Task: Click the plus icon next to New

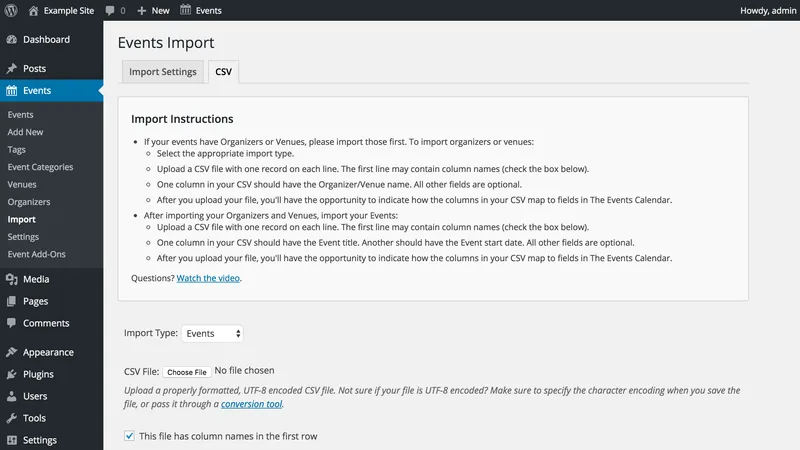Action: (142, 10)
